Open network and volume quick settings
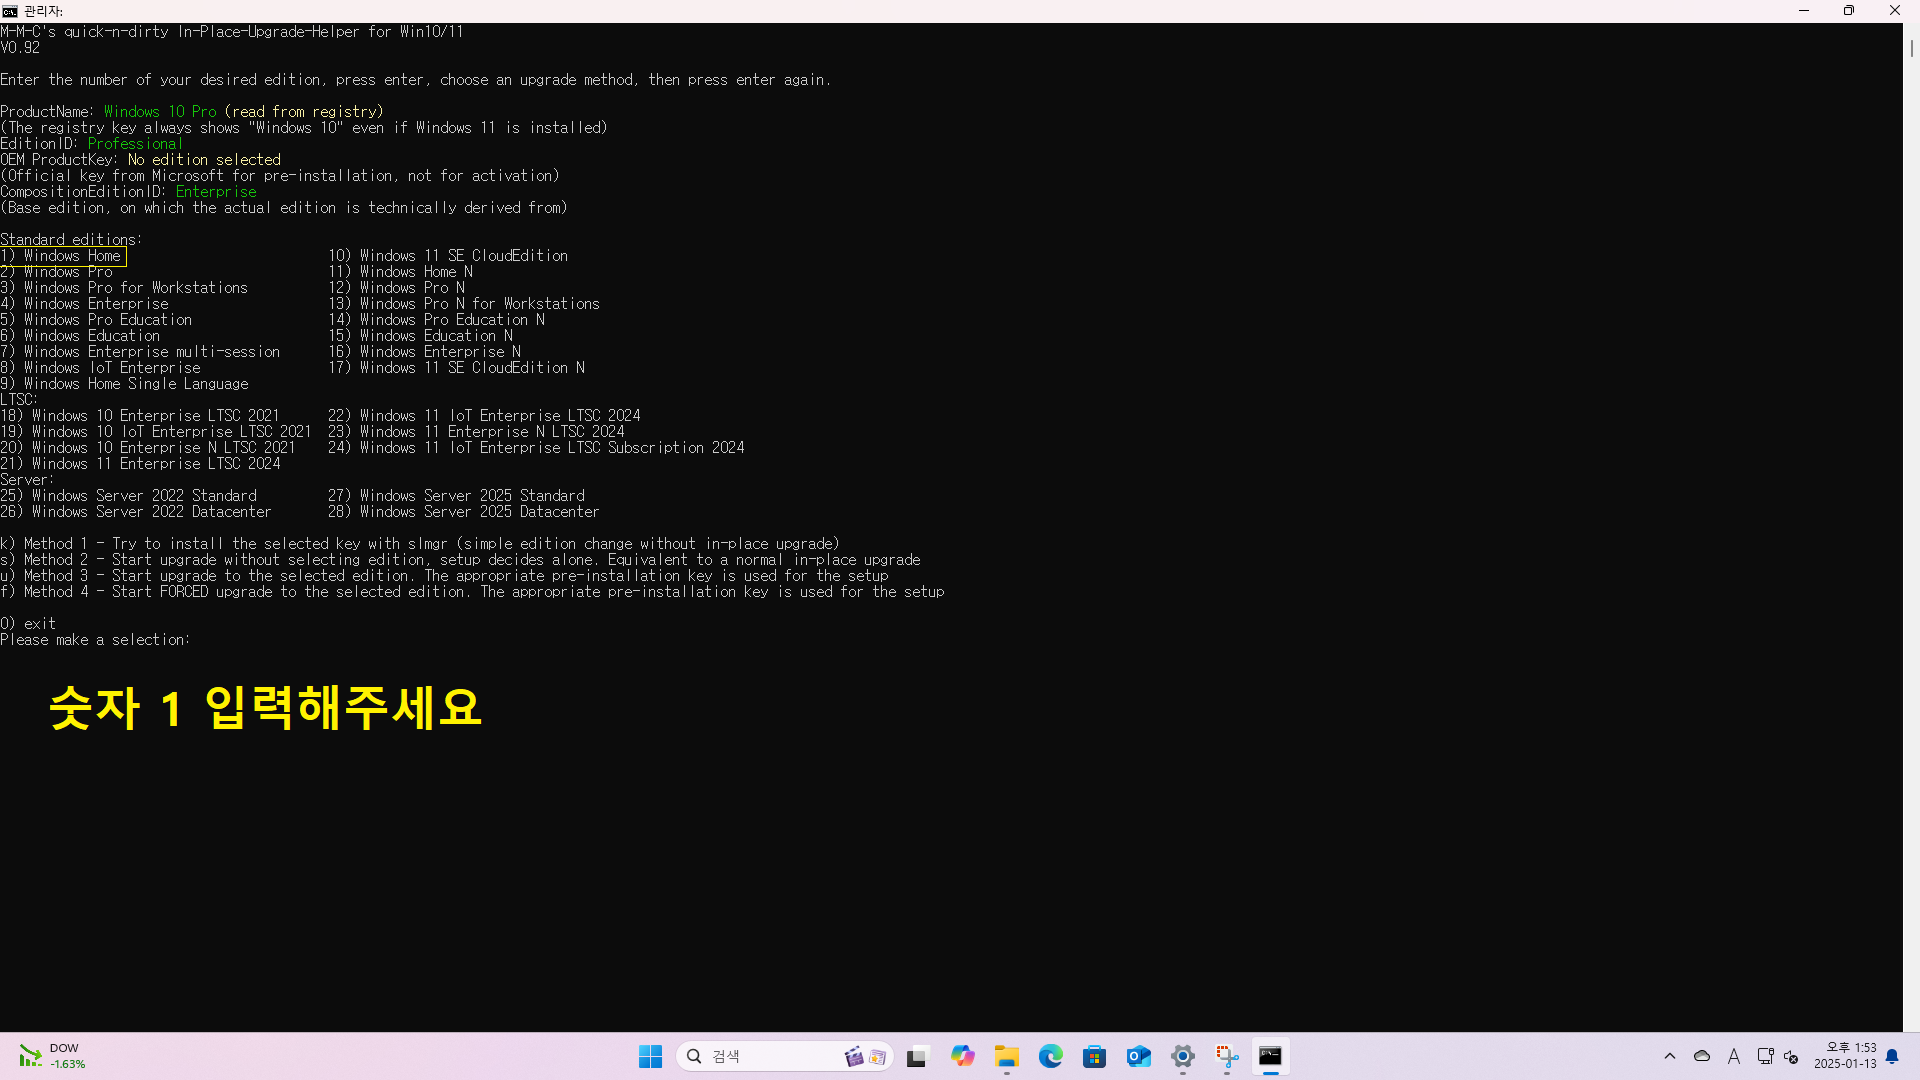1920x1080 pixels. tap(1777, 1056)
